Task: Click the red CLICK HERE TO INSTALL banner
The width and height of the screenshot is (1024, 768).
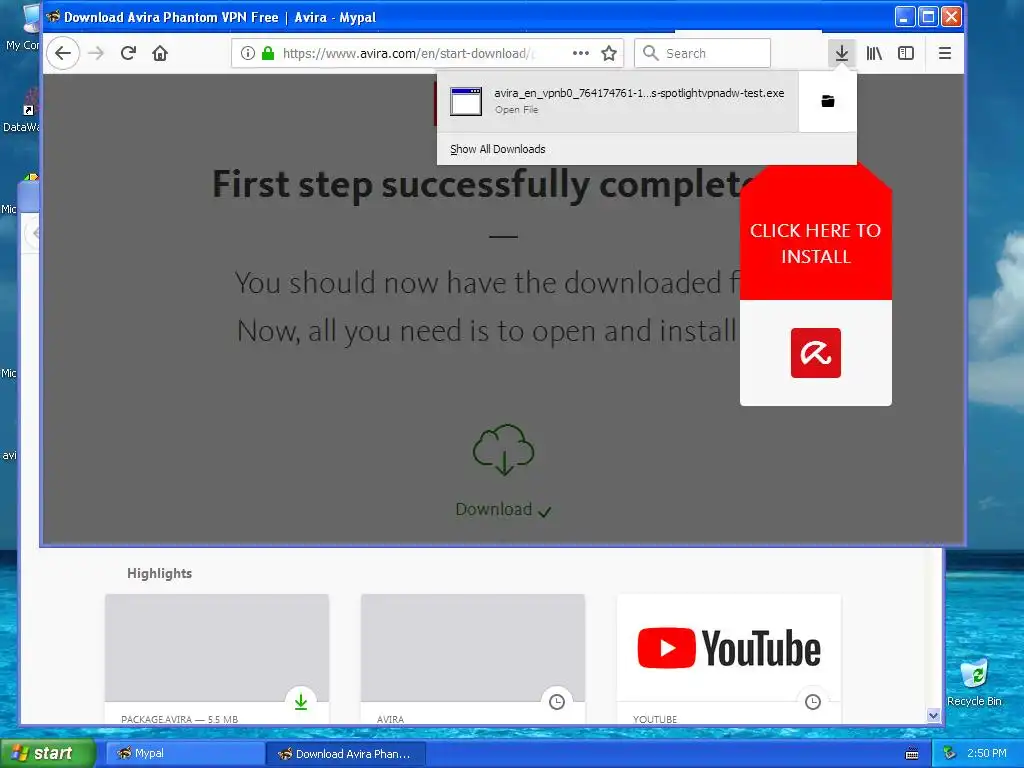Action: tap(816, 243)
